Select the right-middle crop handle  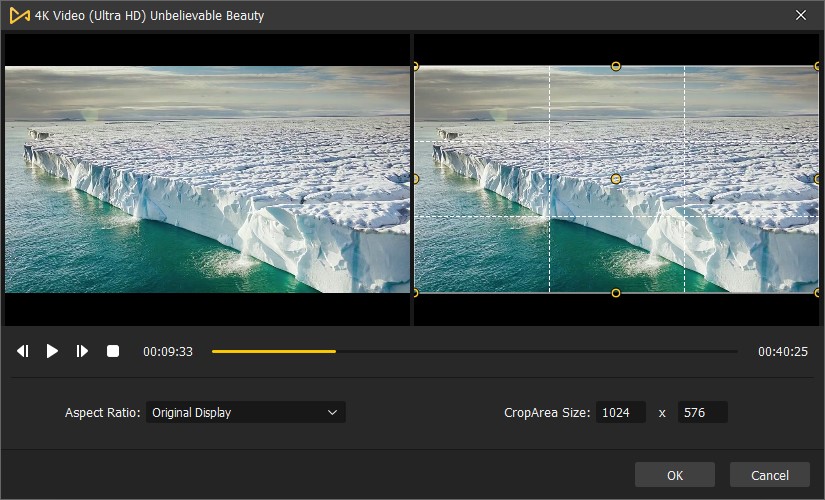[817, 179]
